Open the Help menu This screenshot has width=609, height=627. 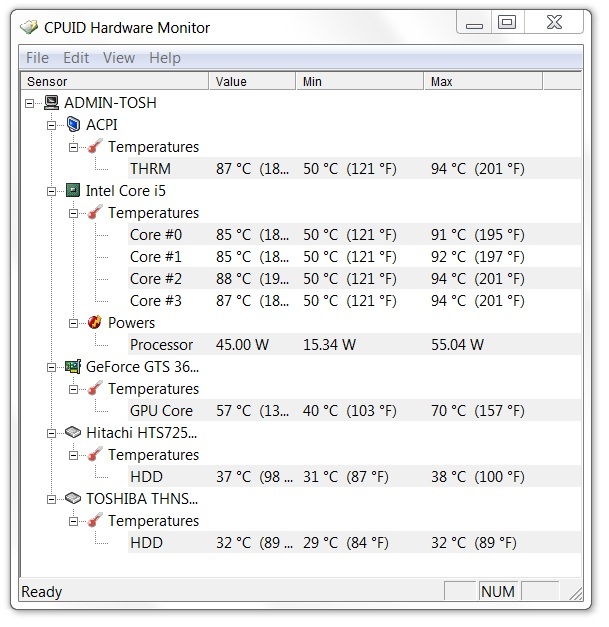pos(165,58)
